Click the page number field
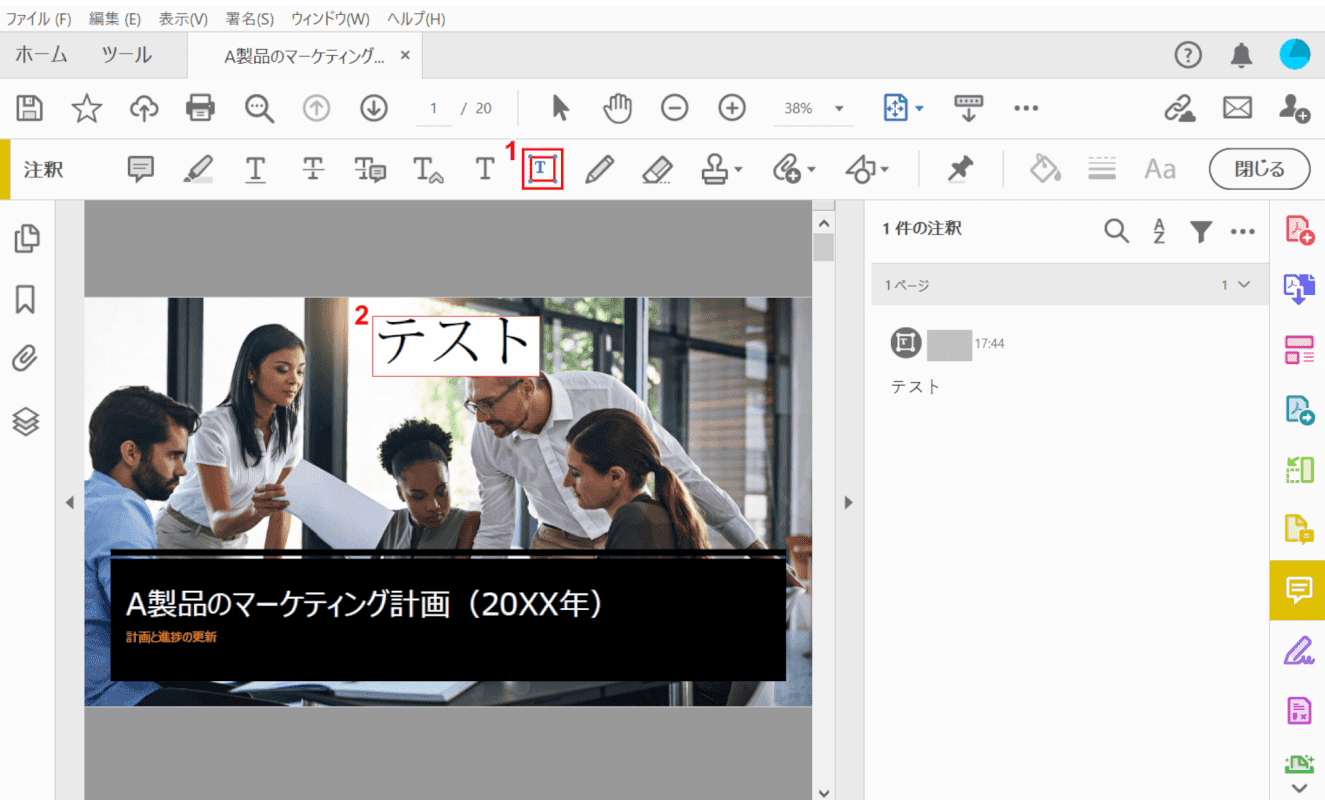Viewport: 1325px width, 800px height. point(434,108)
